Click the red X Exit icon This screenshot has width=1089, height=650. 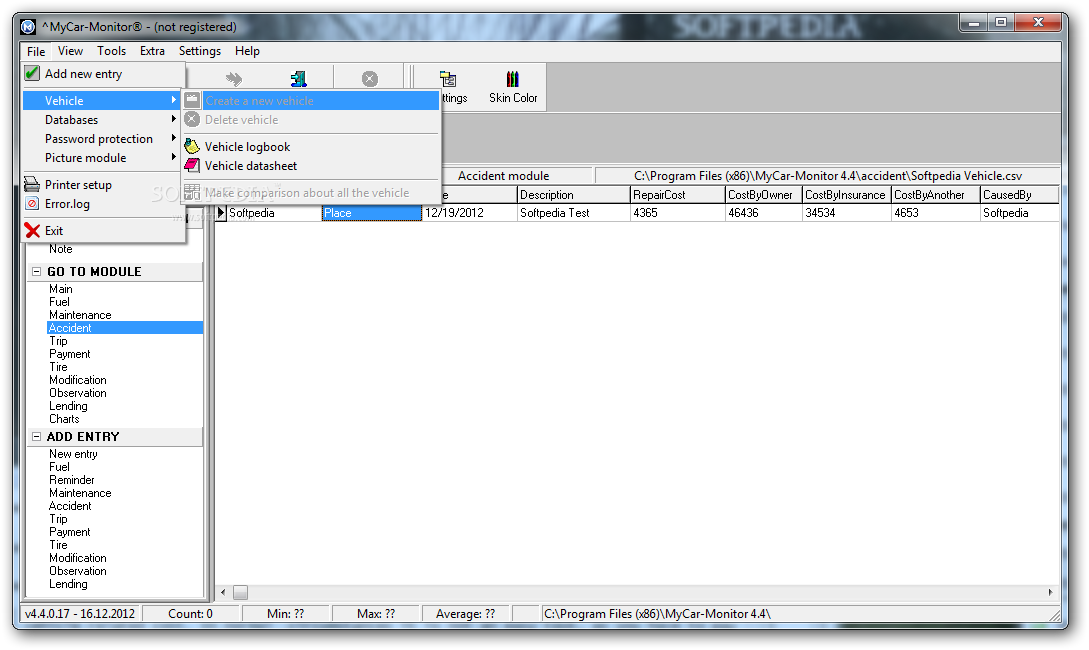coord(32,231)
